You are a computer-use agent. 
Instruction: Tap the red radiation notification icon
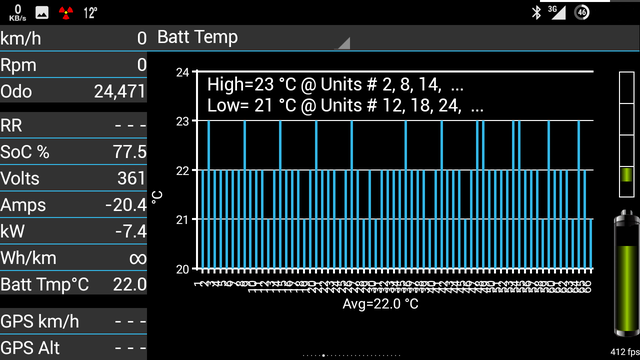tap(66, 13)
